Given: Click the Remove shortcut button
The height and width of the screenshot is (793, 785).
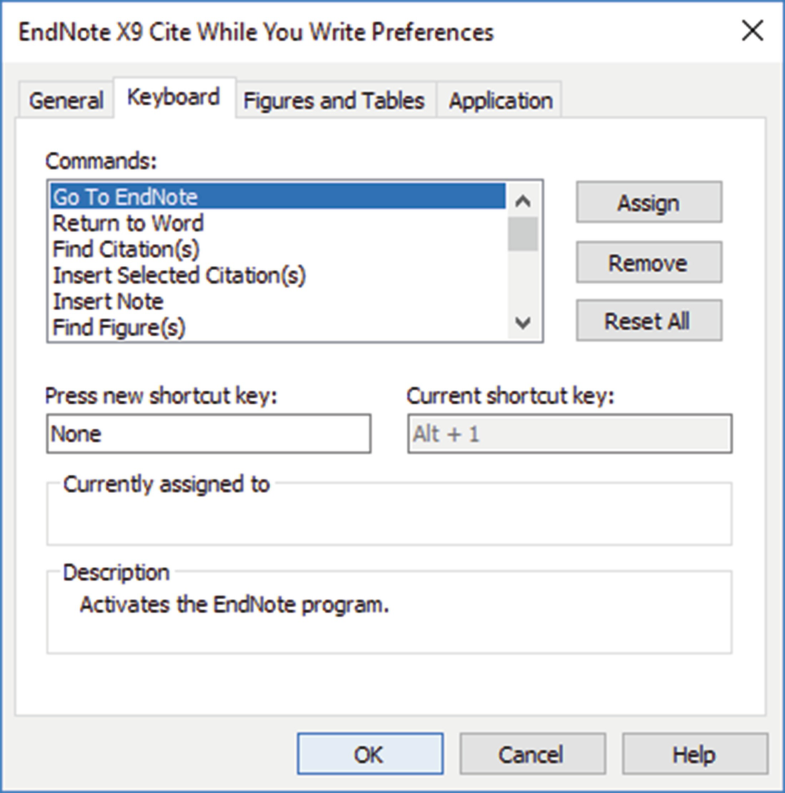Looking at the screenshot, I should click(649, 262).
